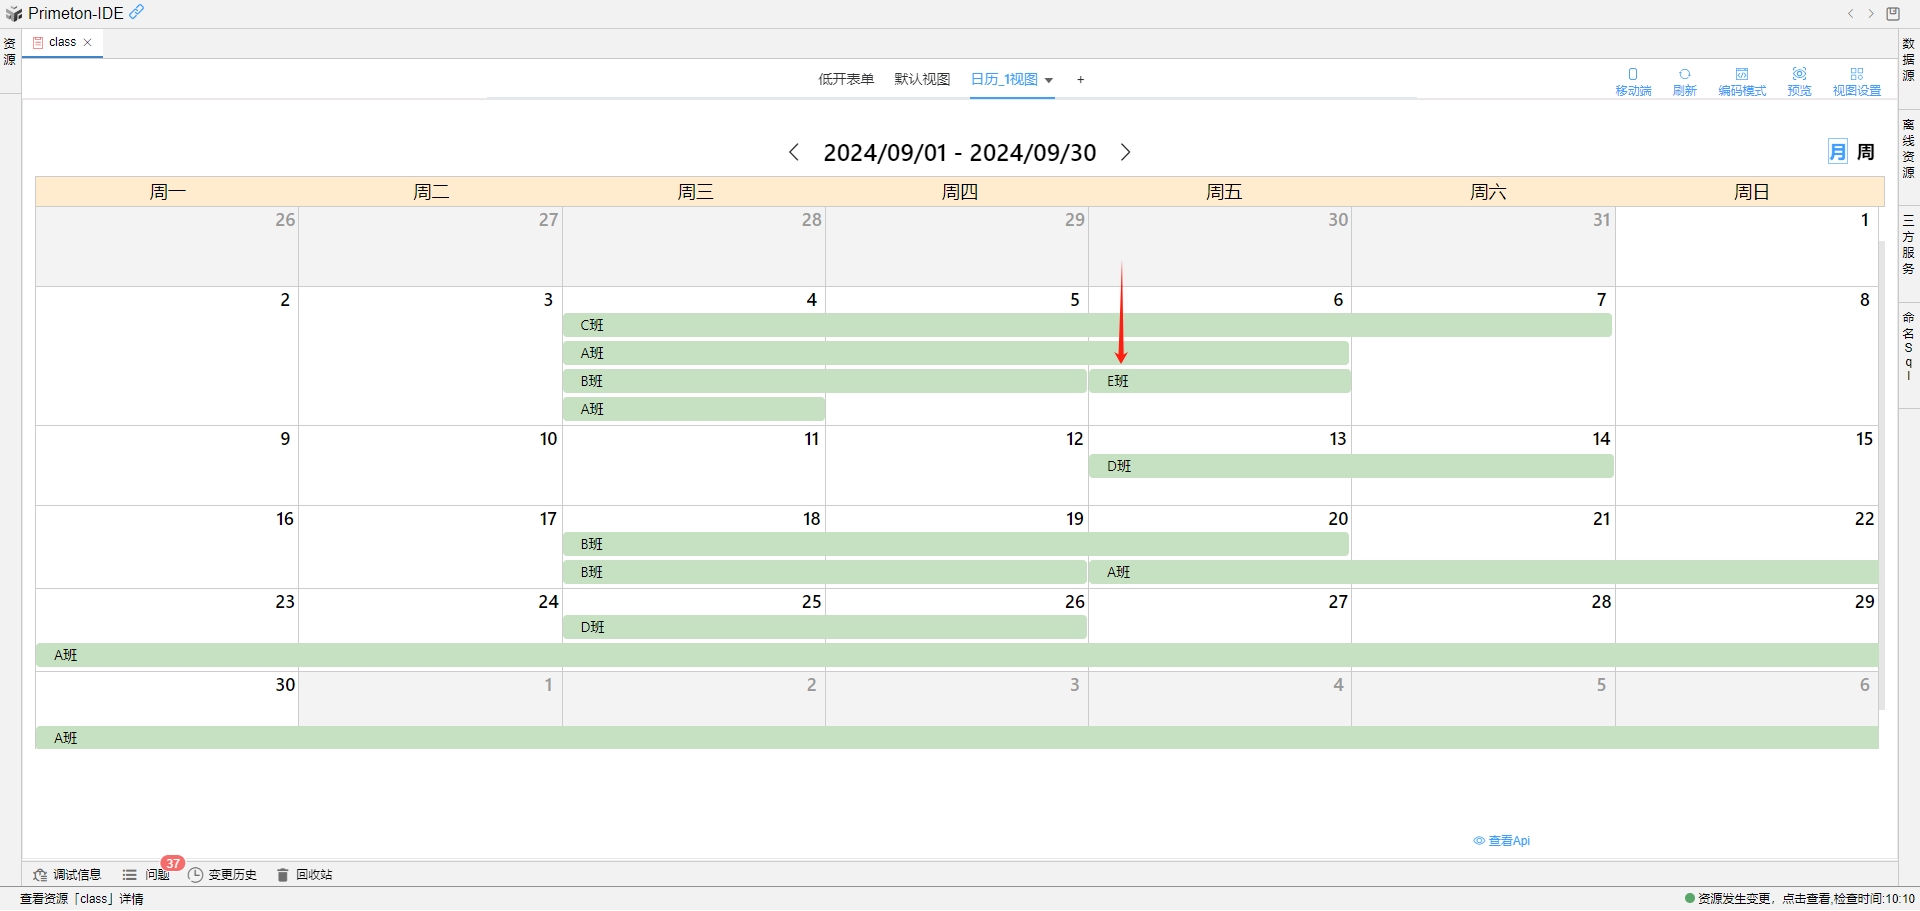Screen dimensions: 1920x911
Task: Go to the next month
Action: click(1125, 152)
